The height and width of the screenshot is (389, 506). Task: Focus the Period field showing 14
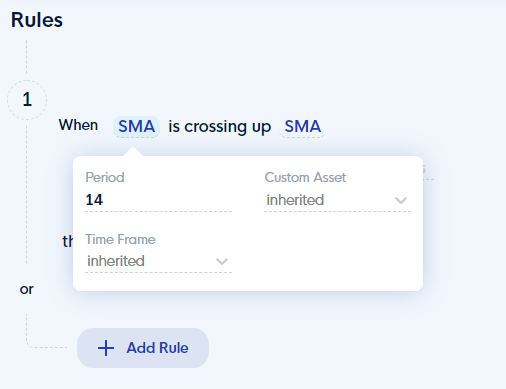[158, 200]
